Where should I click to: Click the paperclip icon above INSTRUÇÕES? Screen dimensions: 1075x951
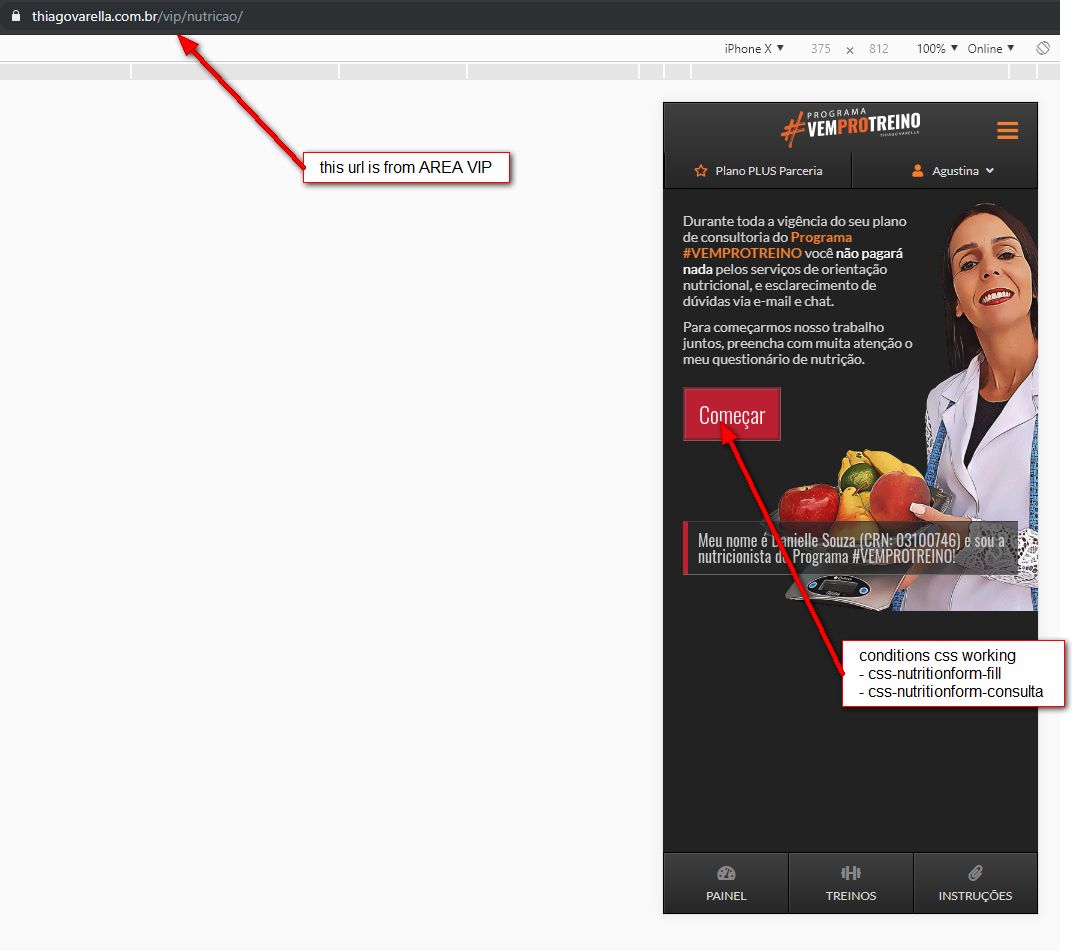tap(975, 873)
